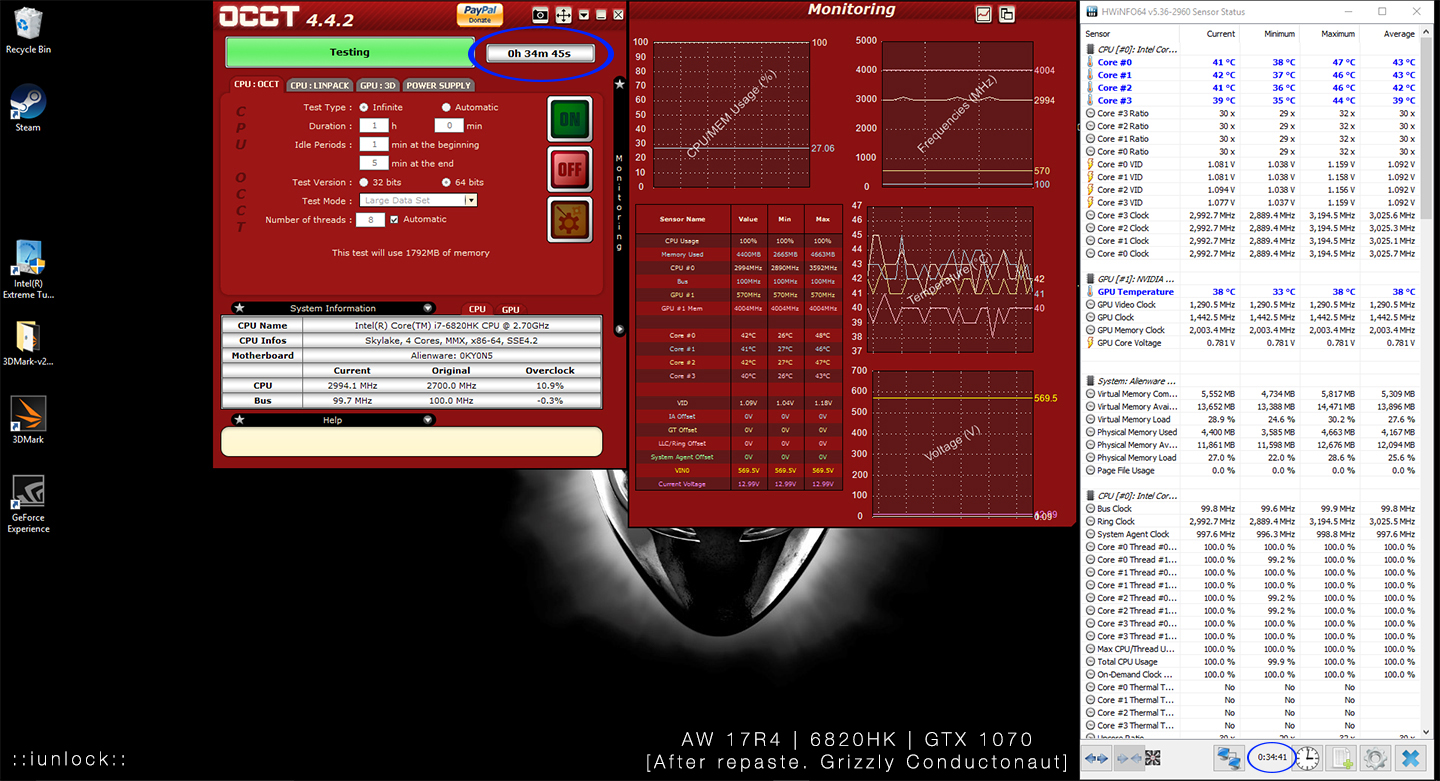
Task: Collapse the Help panel arrow
Action: click(428, 420)
